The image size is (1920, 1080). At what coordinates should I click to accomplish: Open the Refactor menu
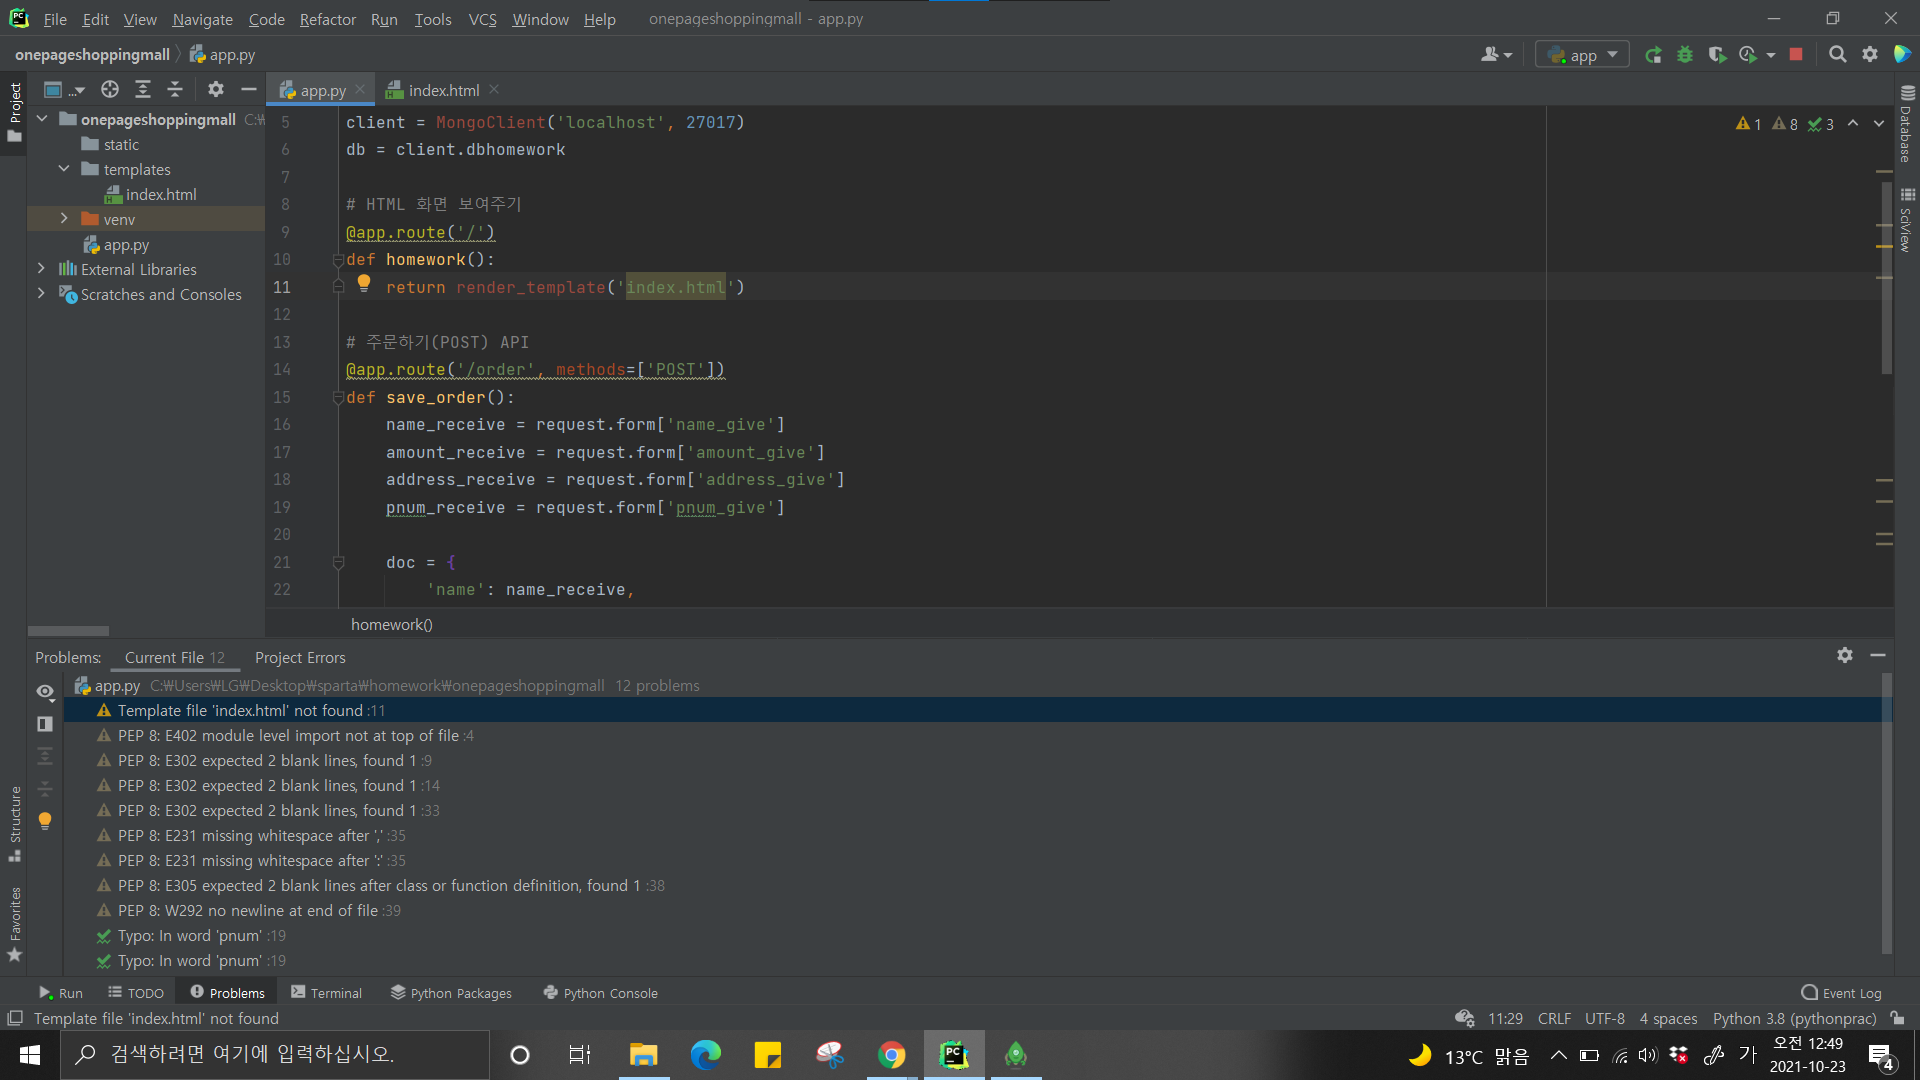tap(327, 19)
